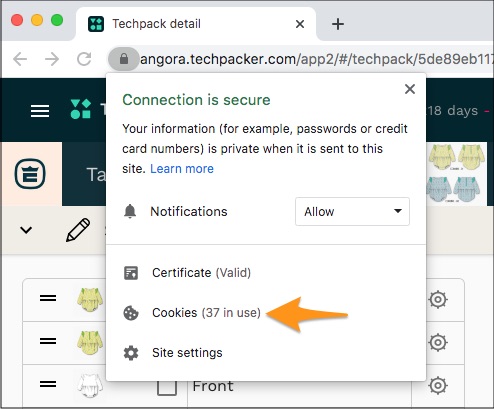Open the archive box sidebar icon

coord(30,174)
